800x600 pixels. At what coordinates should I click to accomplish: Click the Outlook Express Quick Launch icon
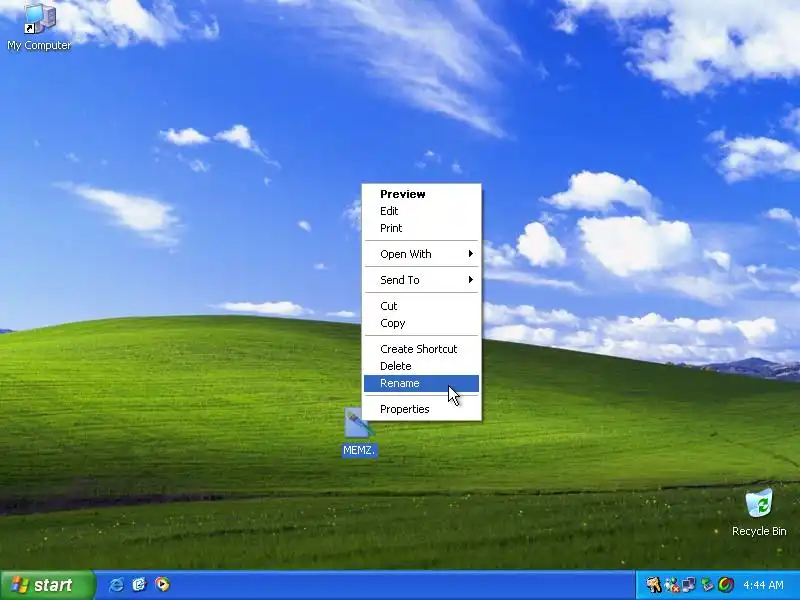tap(139, 584)
